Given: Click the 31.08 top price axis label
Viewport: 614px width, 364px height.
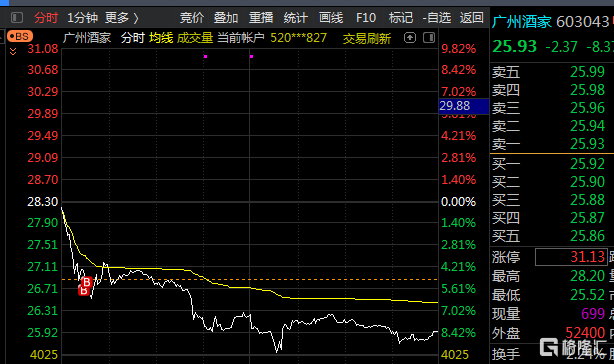Looking at the screenshot, I should click(x=42, y=49).
